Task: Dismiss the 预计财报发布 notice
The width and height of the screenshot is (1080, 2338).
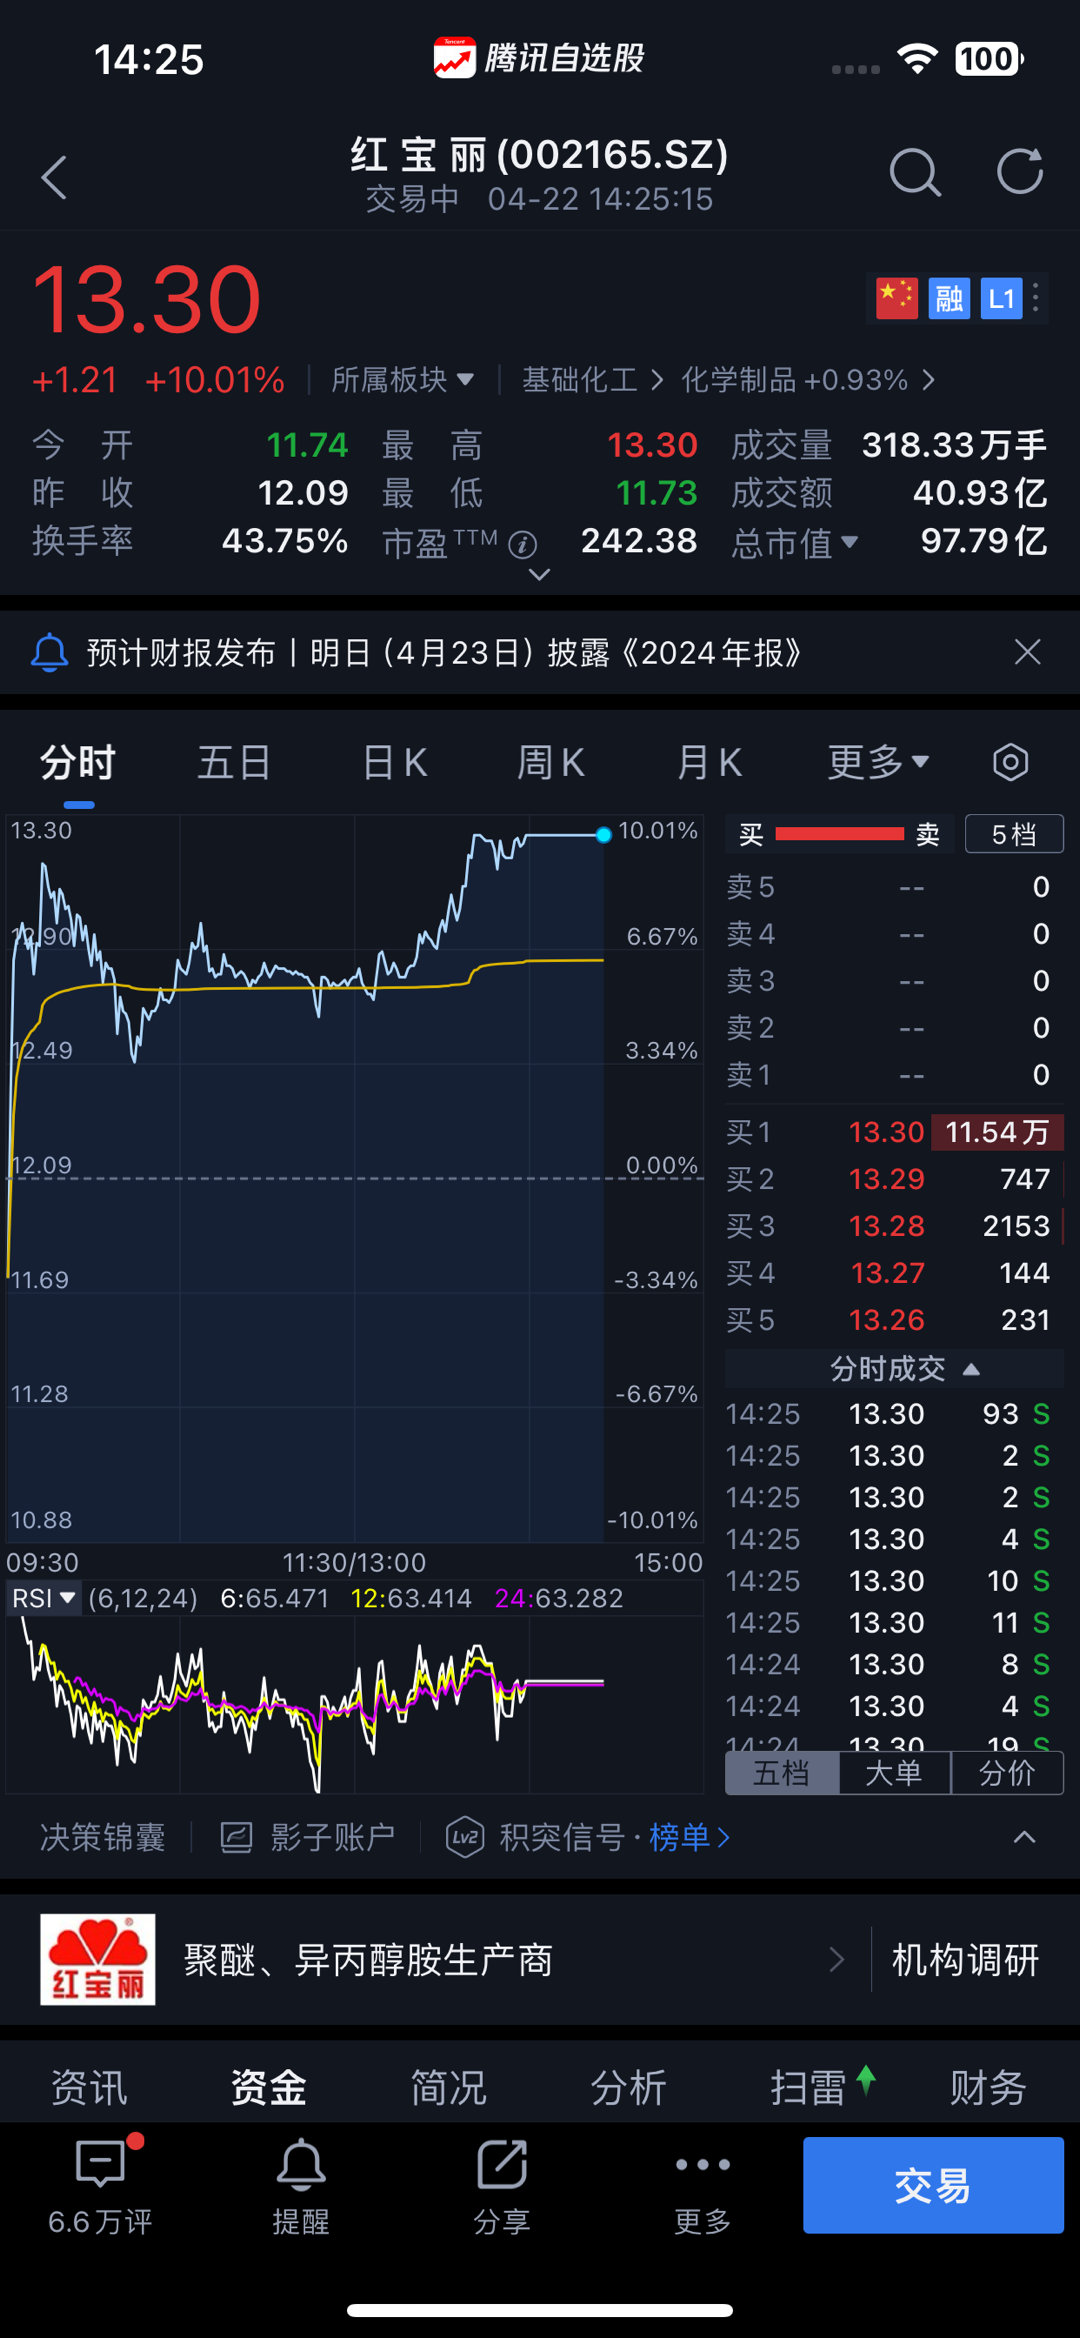Action: point(1028,652)
